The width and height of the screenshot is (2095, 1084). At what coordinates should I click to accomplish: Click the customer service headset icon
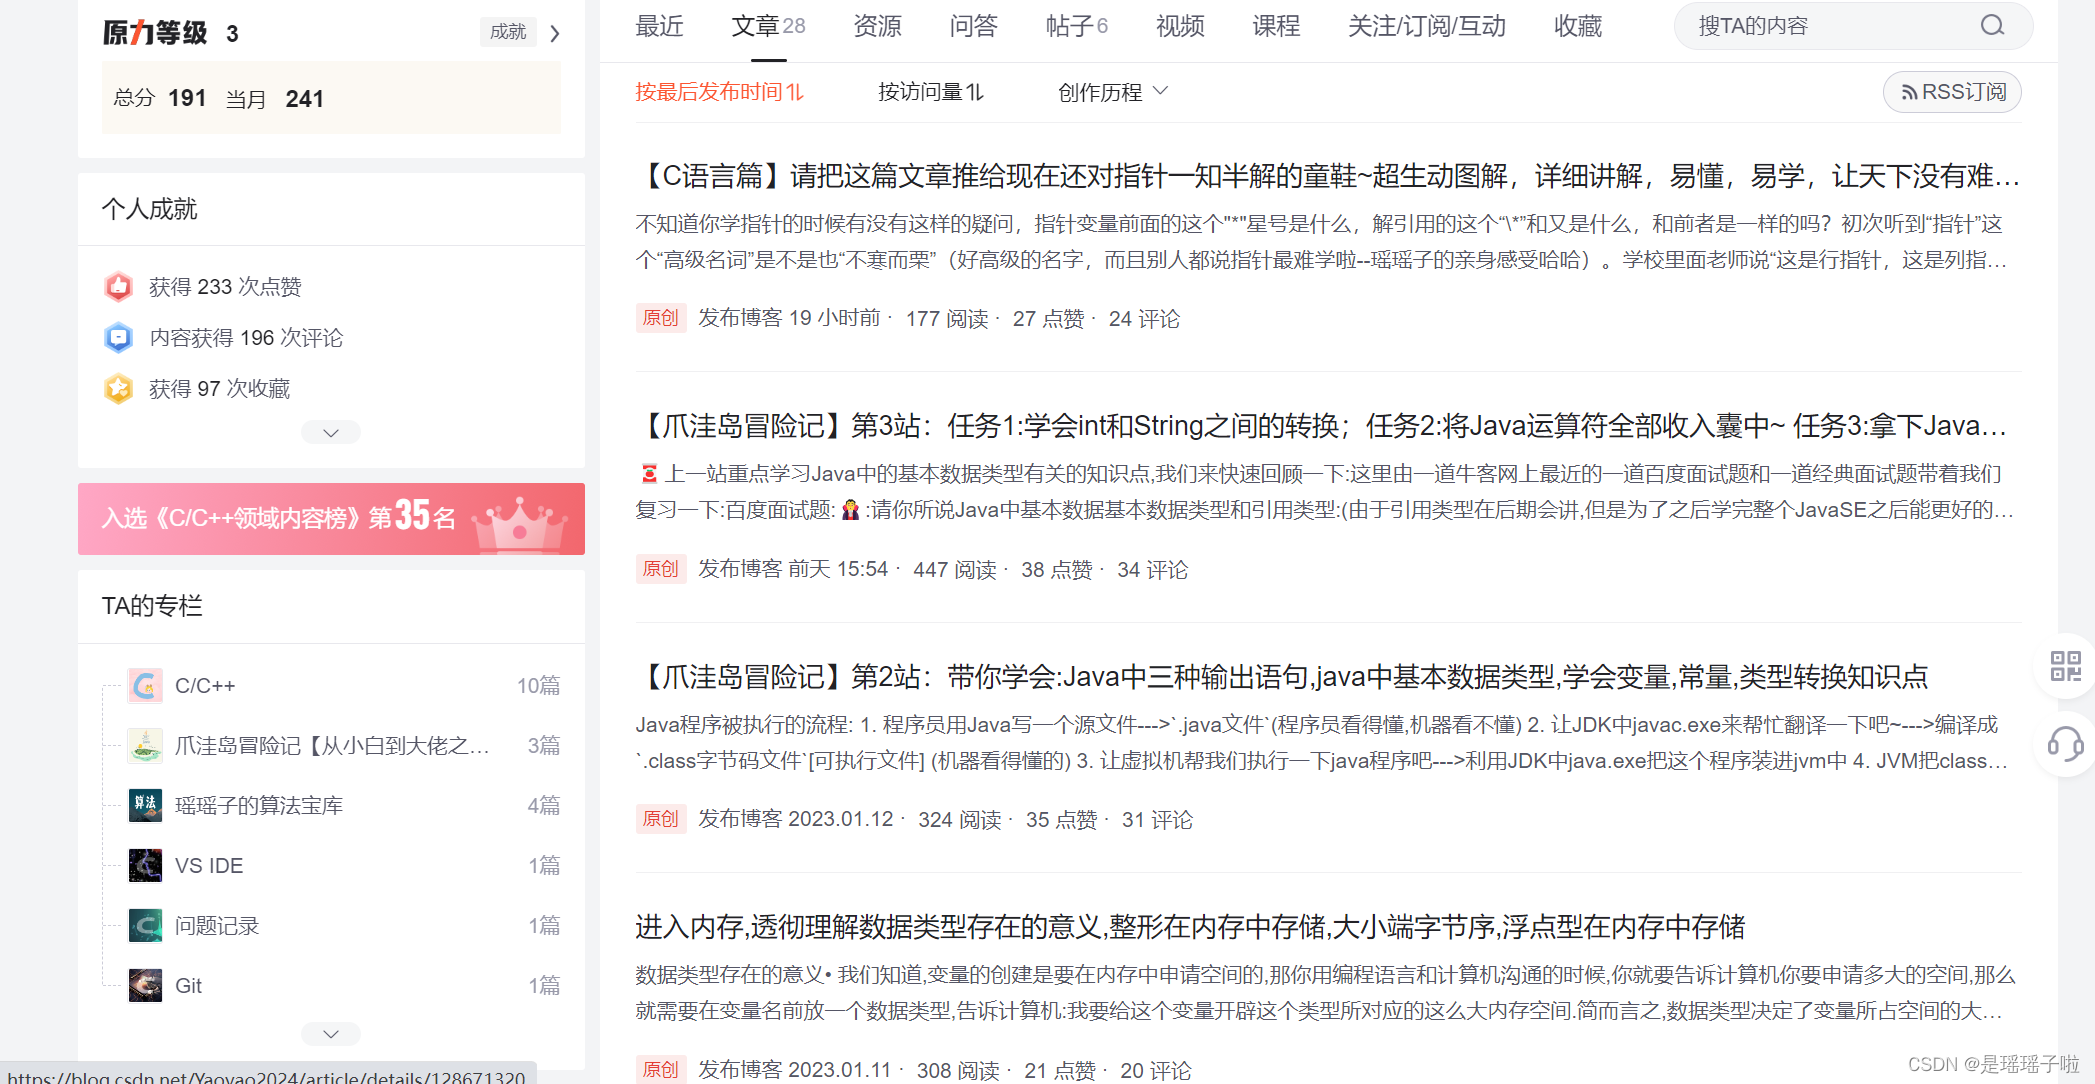coord(2065,743)
